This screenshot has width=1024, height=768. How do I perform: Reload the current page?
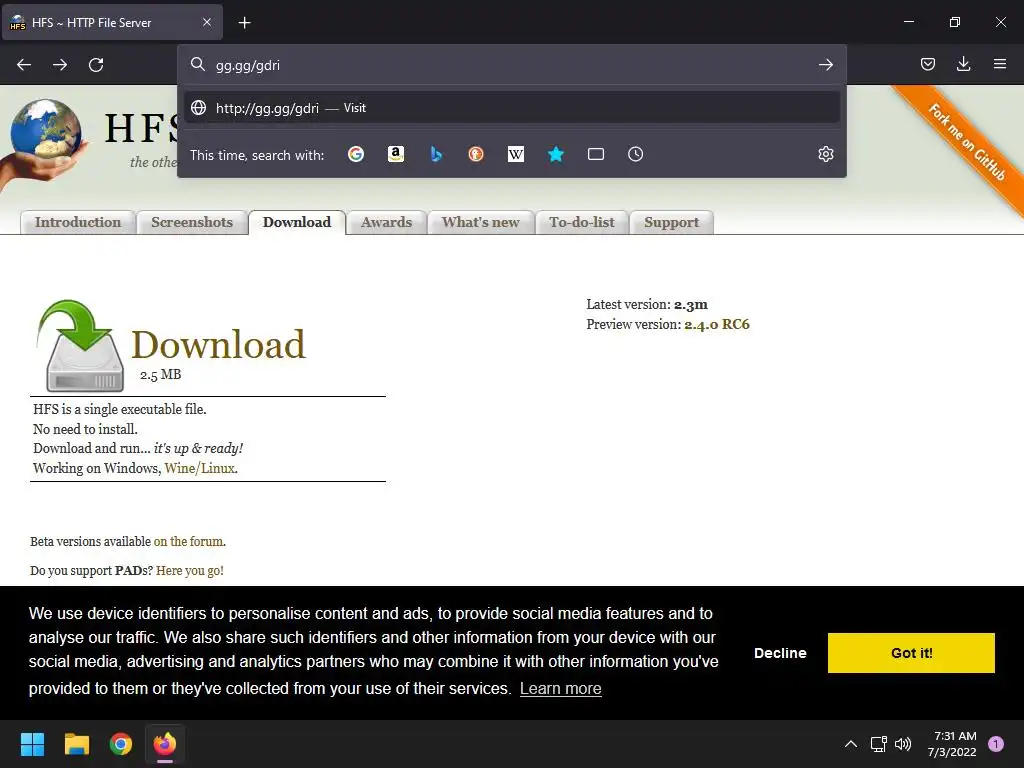coord(96,65)
